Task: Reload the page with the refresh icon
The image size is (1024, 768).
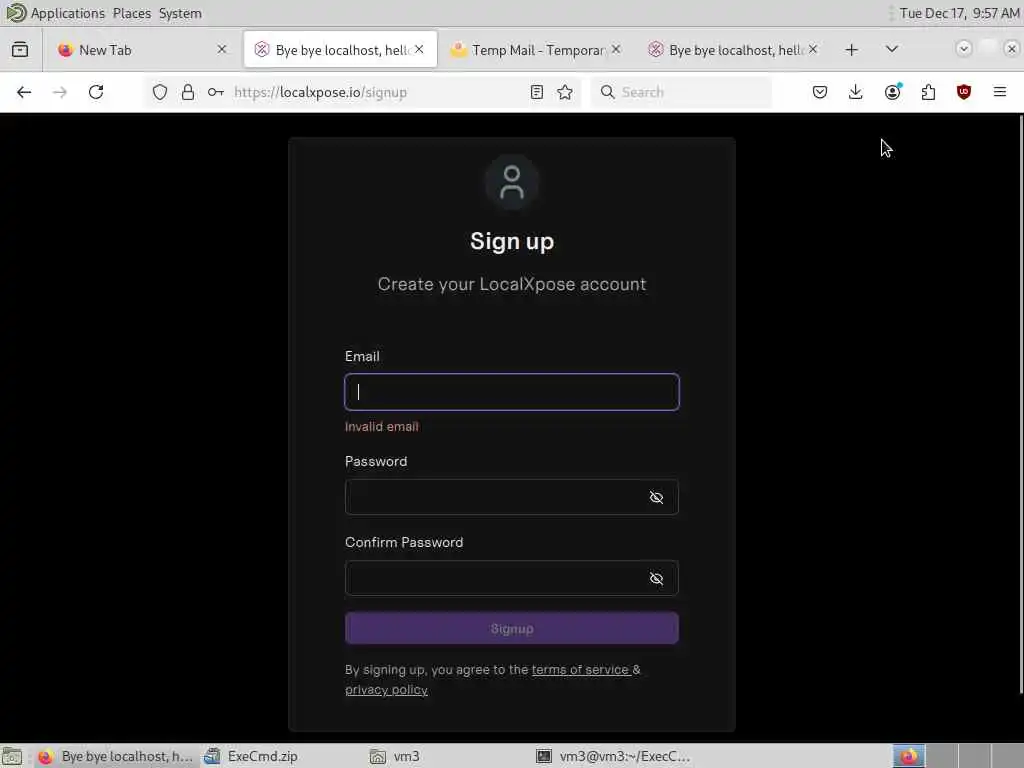Action: [96, 92]
